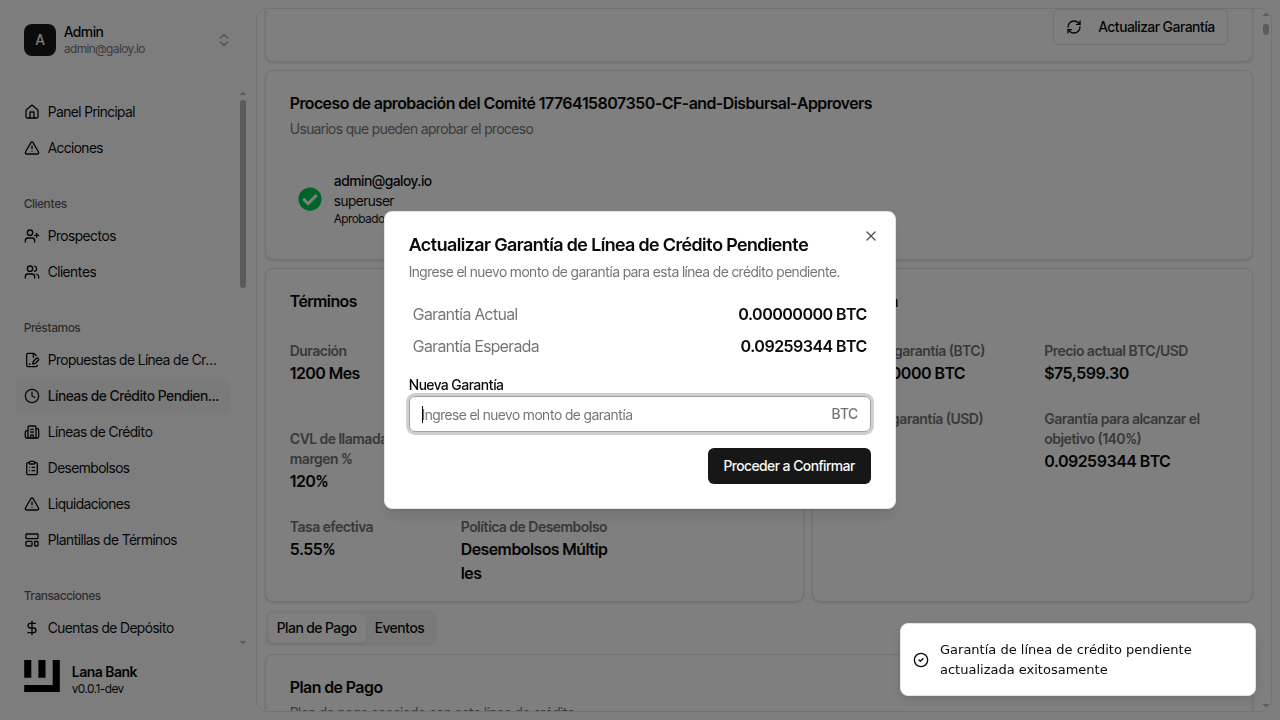The image size is (1280, 720).
Task: Click the clock icon for Líneas de Crédito Pendientes
Action: pyautogui.click(x=33, y=395)
